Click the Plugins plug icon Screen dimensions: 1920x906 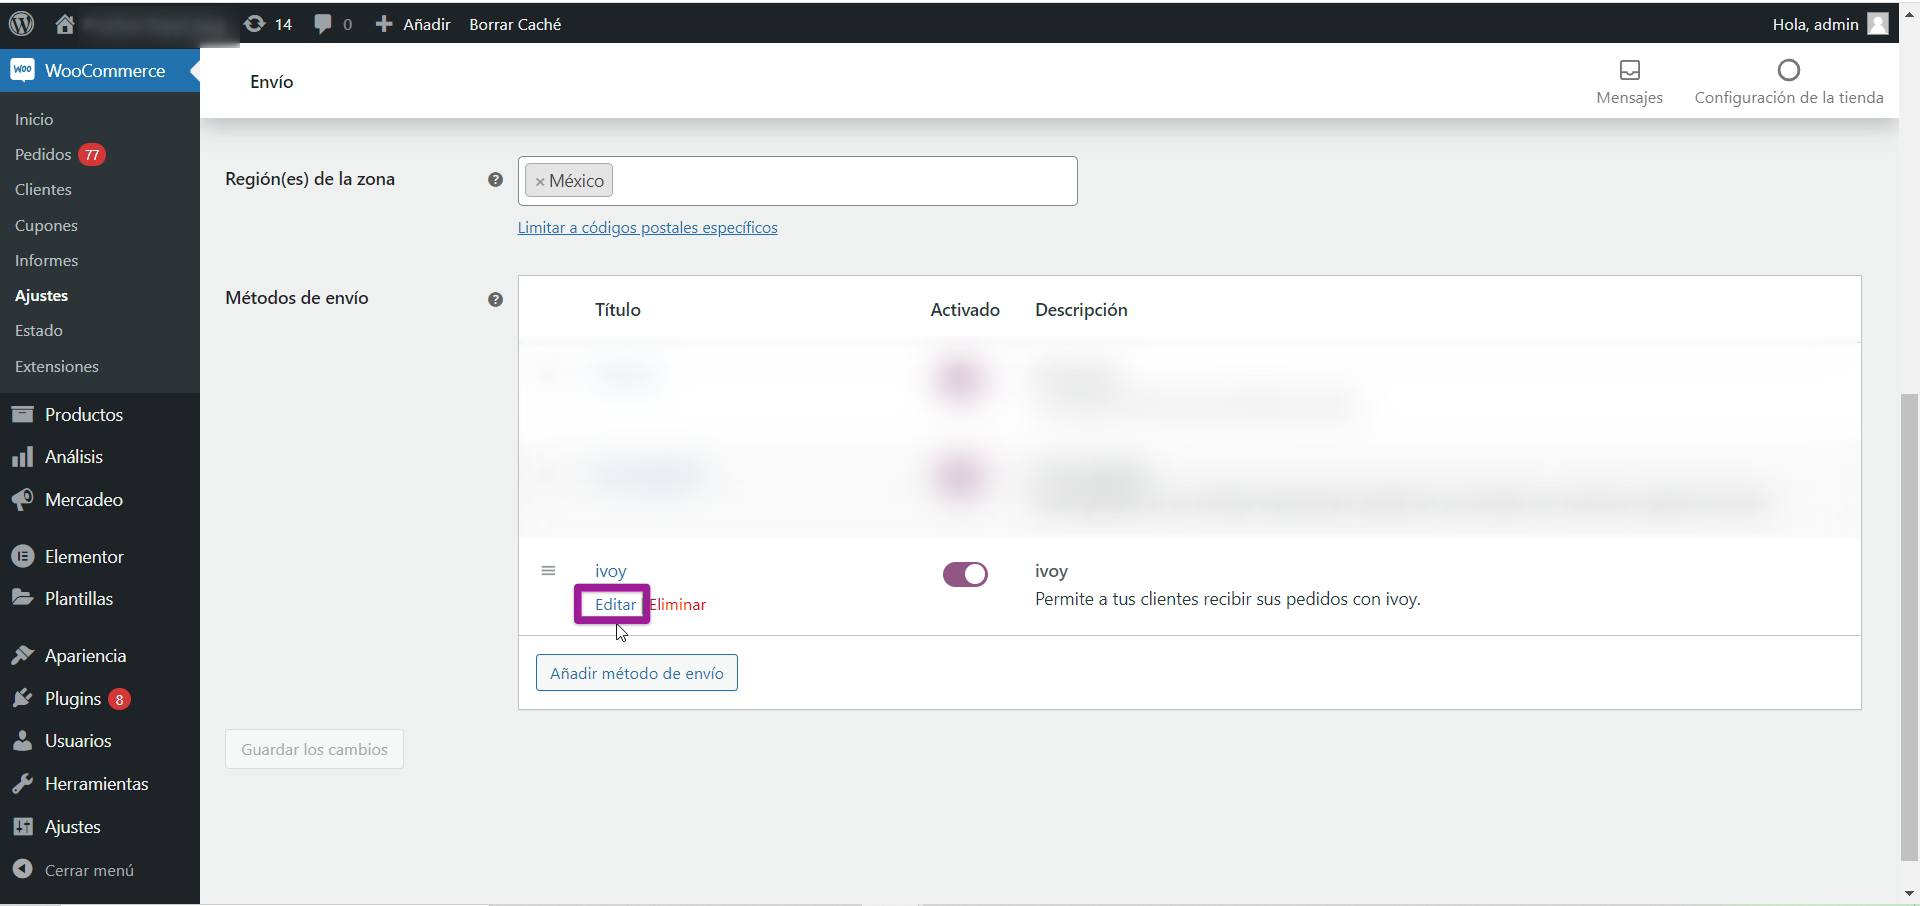tap(22, 698)
